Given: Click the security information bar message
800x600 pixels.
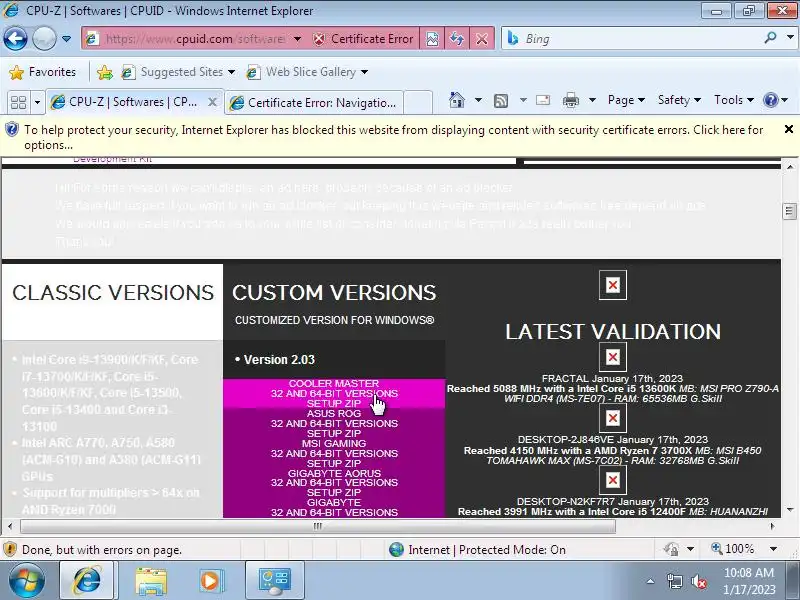Looking at the screenshot, I should 393,137.
